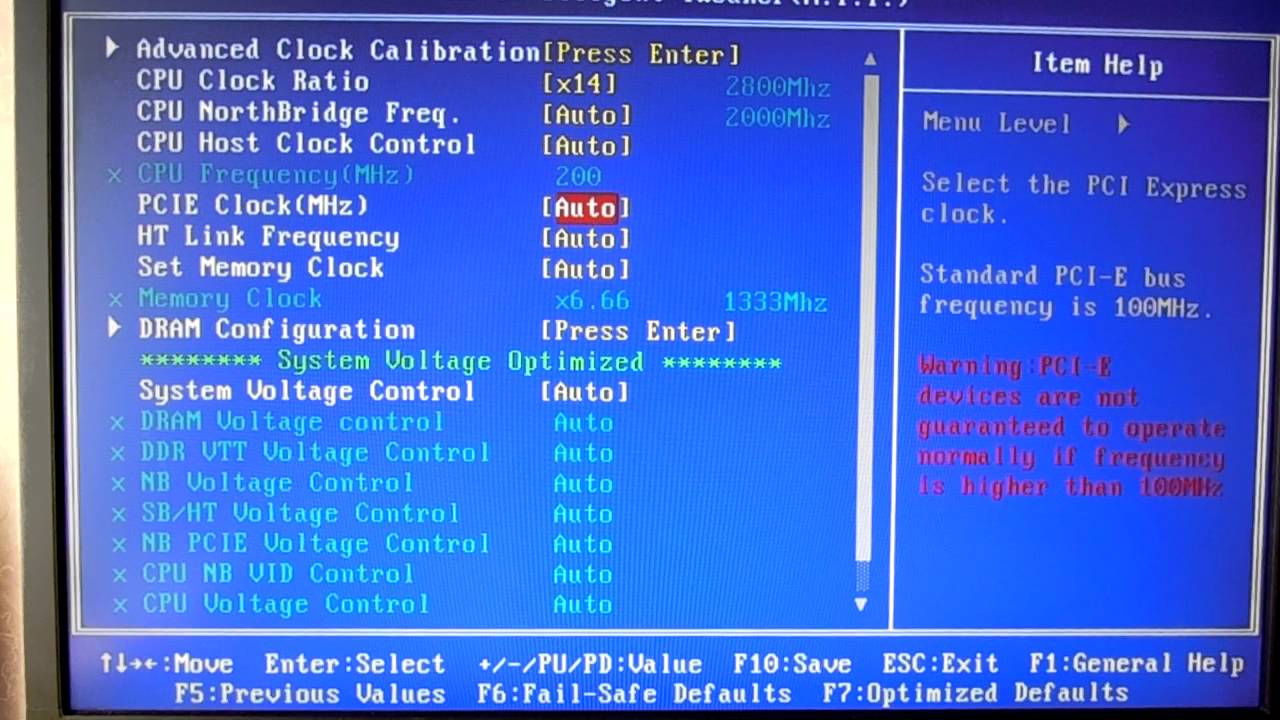Click the red PCI-E warning text
The image size is (1280, 720).
pos(1071,427)
